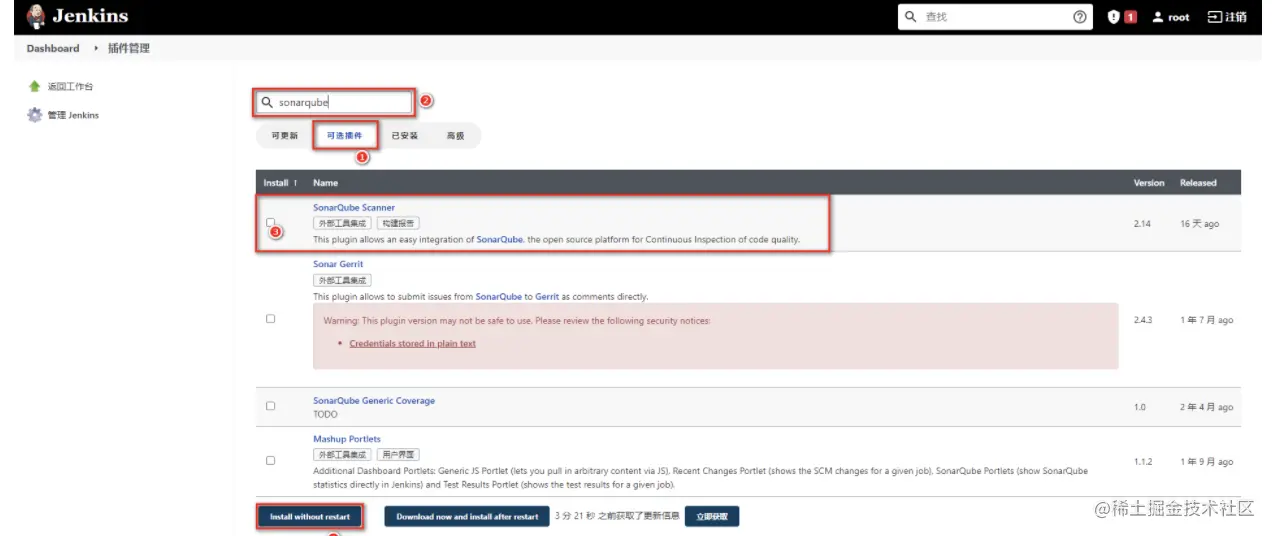Click version 2.4.3 of Sonar Gerrit

point(1143,320)
